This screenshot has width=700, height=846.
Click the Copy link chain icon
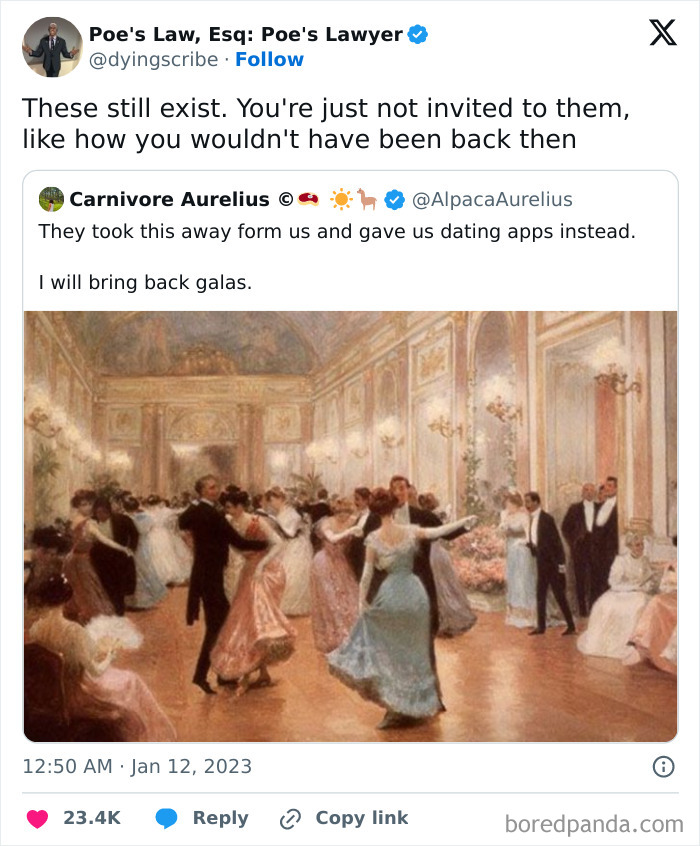click(x=289, y=818)
